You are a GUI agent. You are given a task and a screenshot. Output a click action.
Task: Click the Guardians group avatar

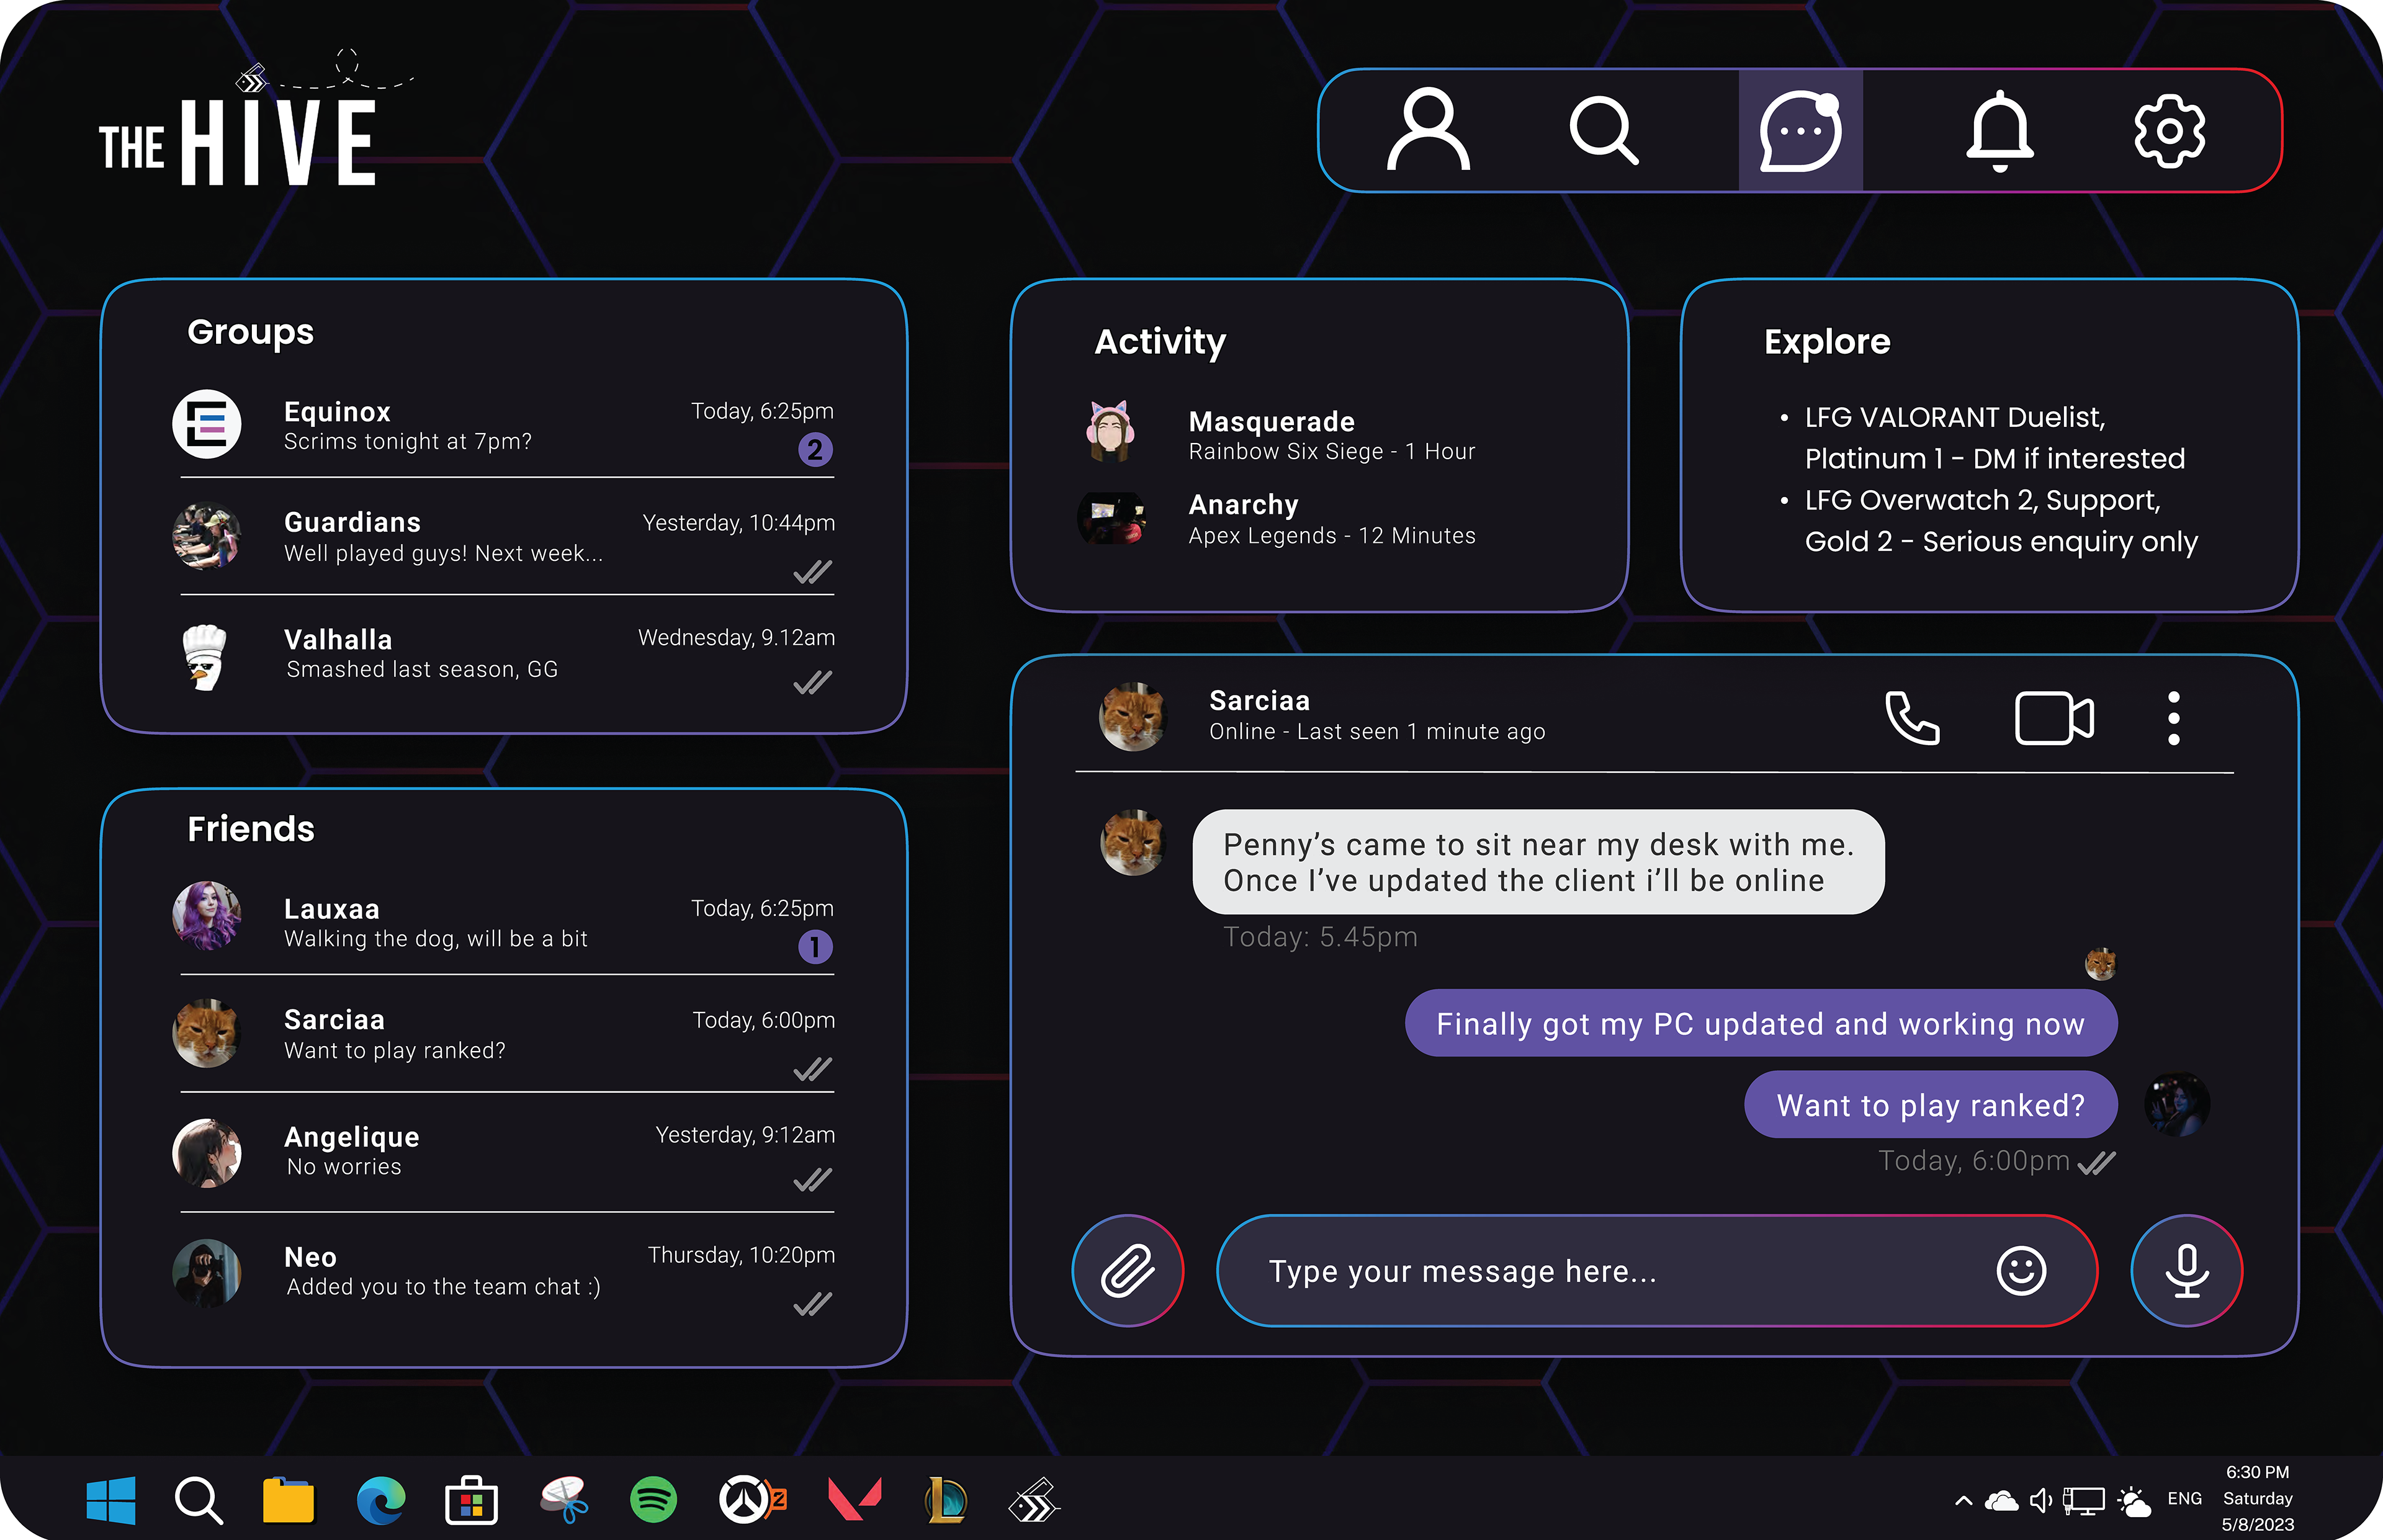pyautogui.click(x=207, y=536)
